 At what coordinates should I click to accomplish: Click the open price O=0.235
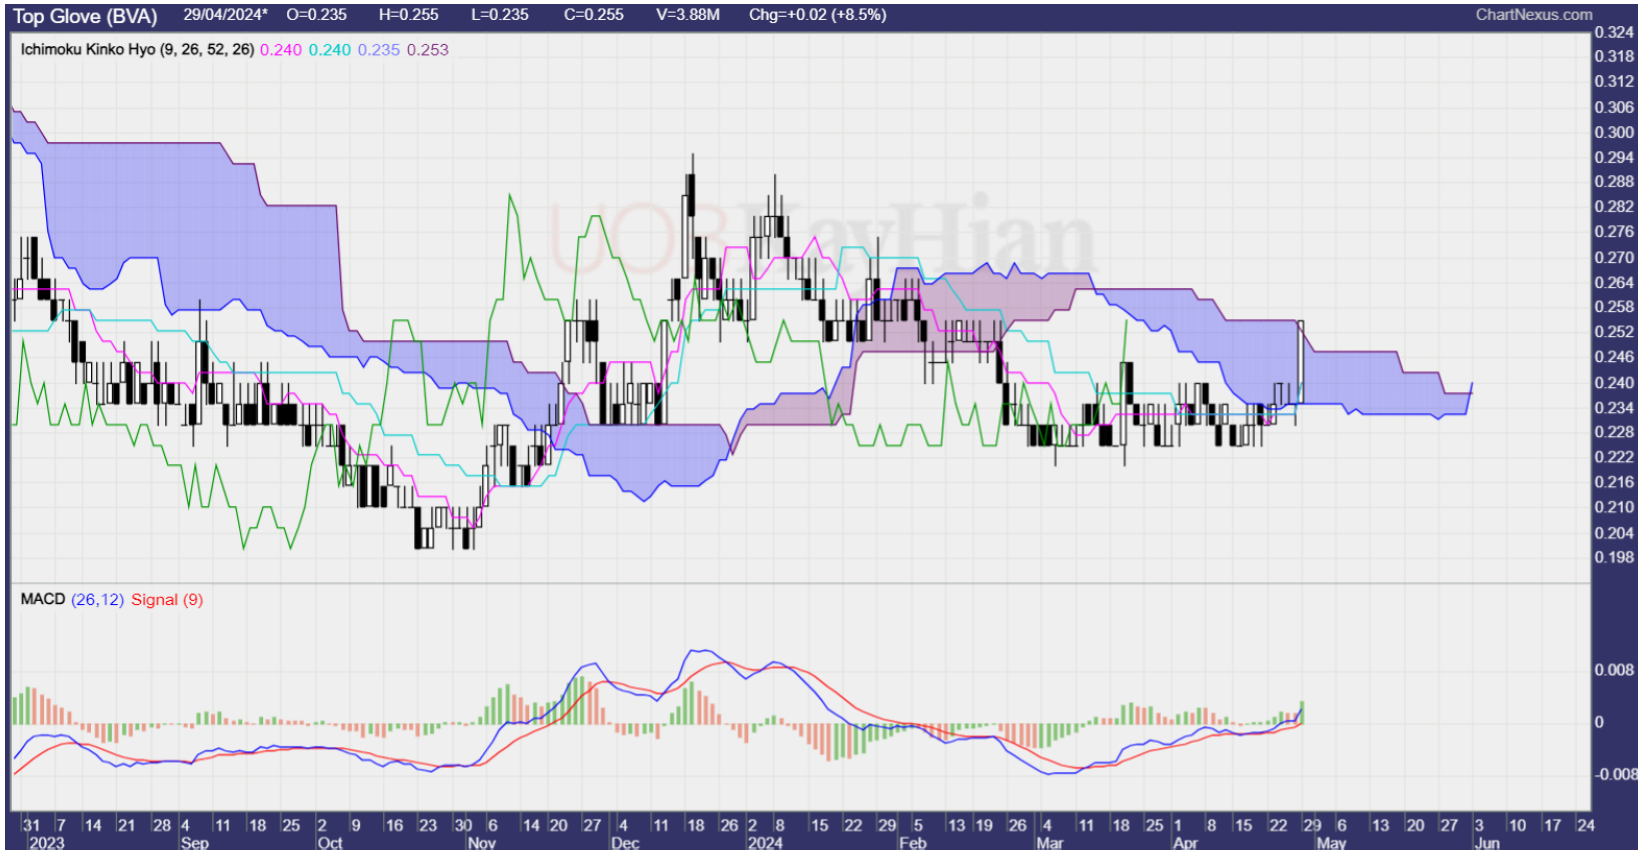tap(316, 15)
